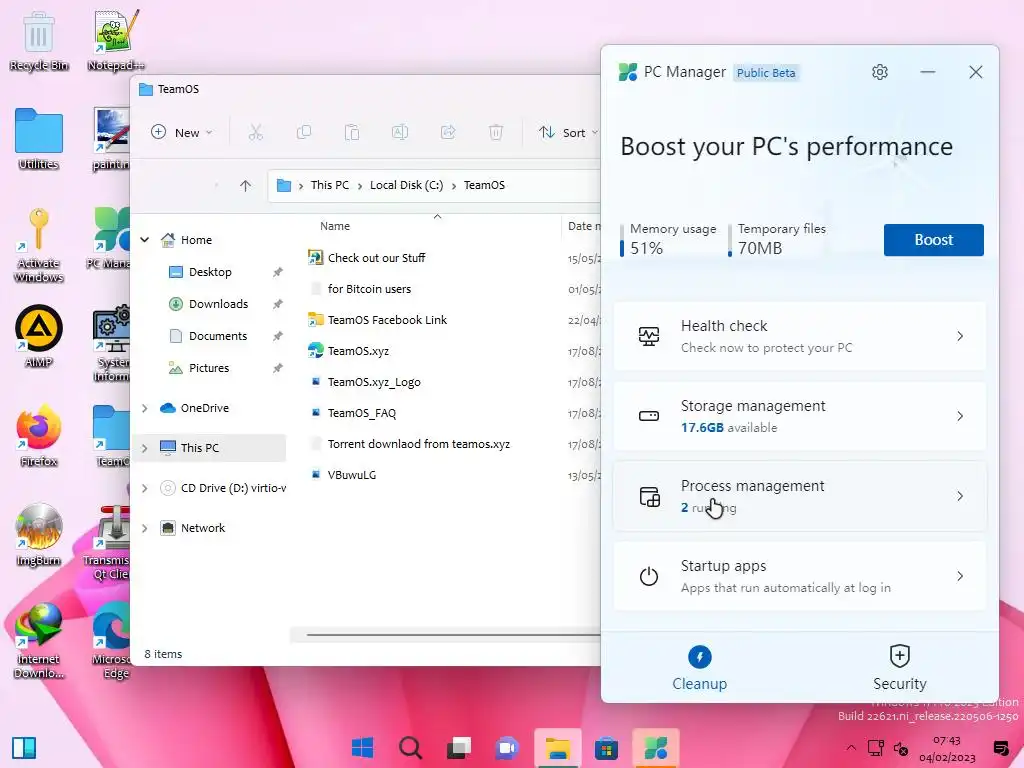1024x768 pixels.
Task: Click the Cut scissors icon in Explorer
Action: (x=255, y=133)
